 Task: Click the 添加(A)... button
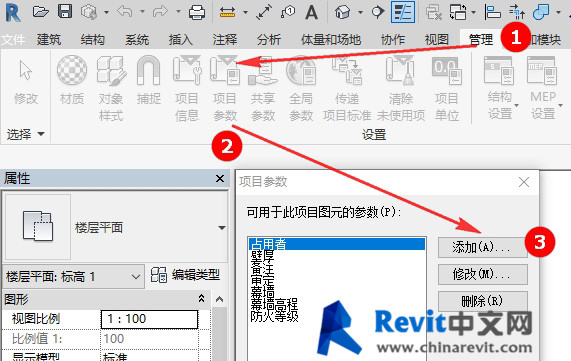pos(483,248)
